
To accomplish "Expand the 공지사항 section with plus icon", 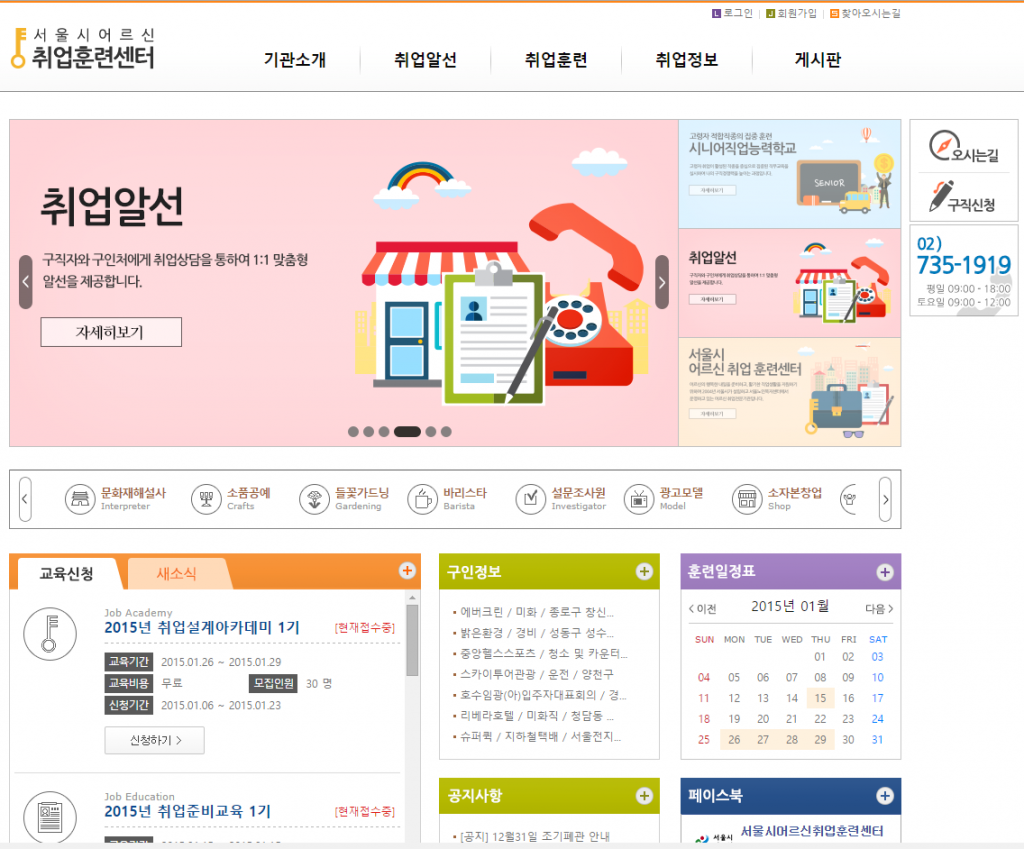I will coord(644,796).
